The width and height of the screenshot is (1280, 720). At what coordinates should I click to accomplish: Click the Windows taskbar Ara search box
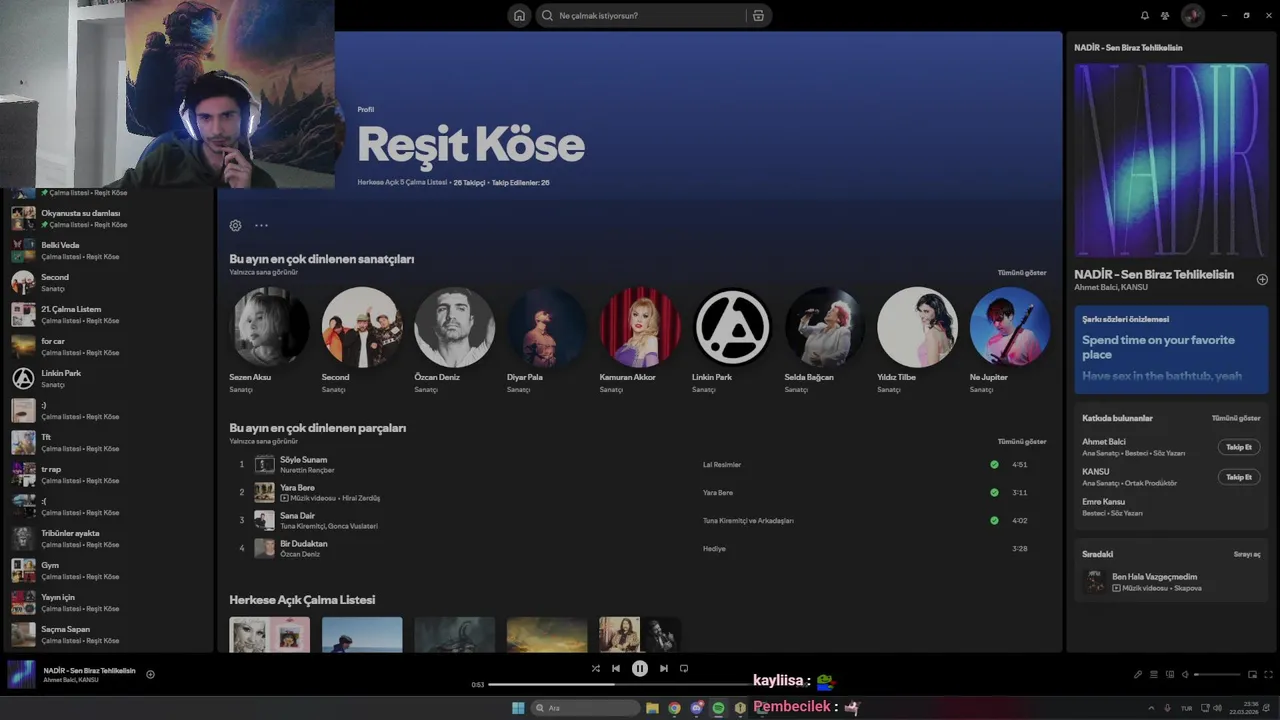[x=586, y=708]
